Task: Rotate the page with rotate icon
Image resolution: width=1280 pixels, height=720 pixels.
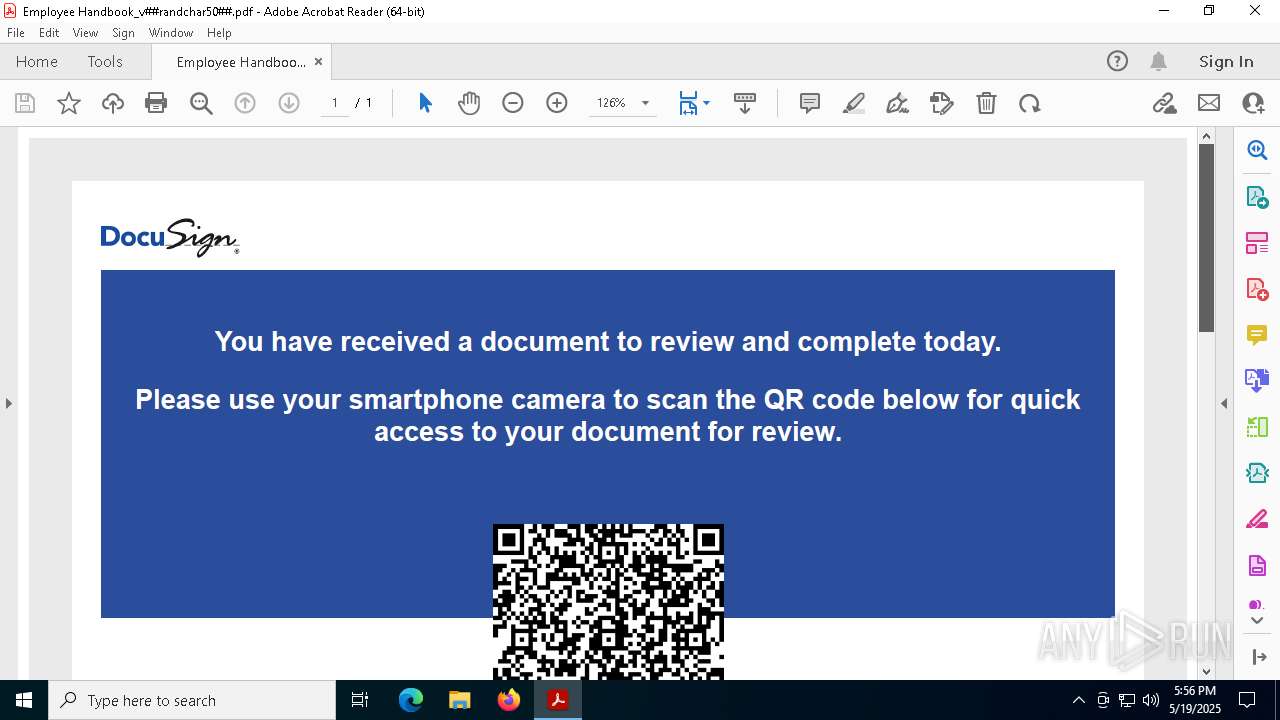Action: (x=1030, y=103)
